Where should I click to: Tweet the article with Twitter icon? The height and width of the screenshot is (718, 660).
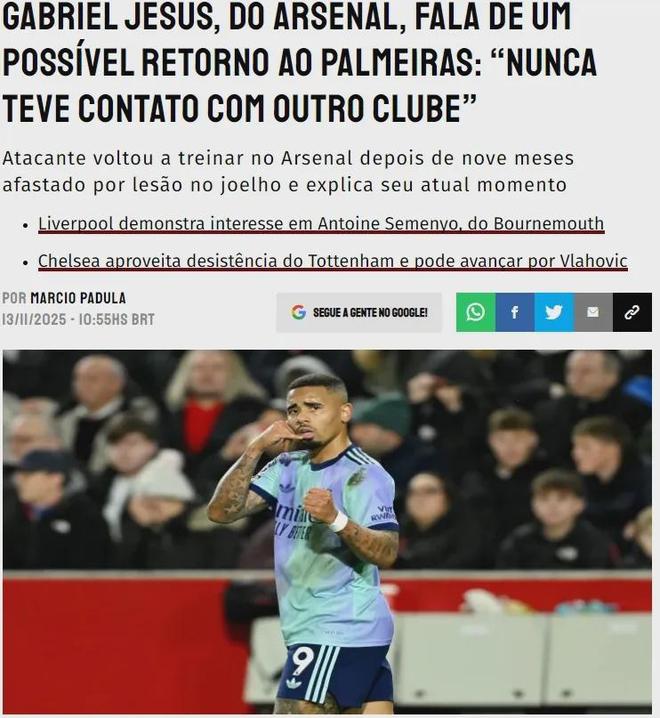554,312
